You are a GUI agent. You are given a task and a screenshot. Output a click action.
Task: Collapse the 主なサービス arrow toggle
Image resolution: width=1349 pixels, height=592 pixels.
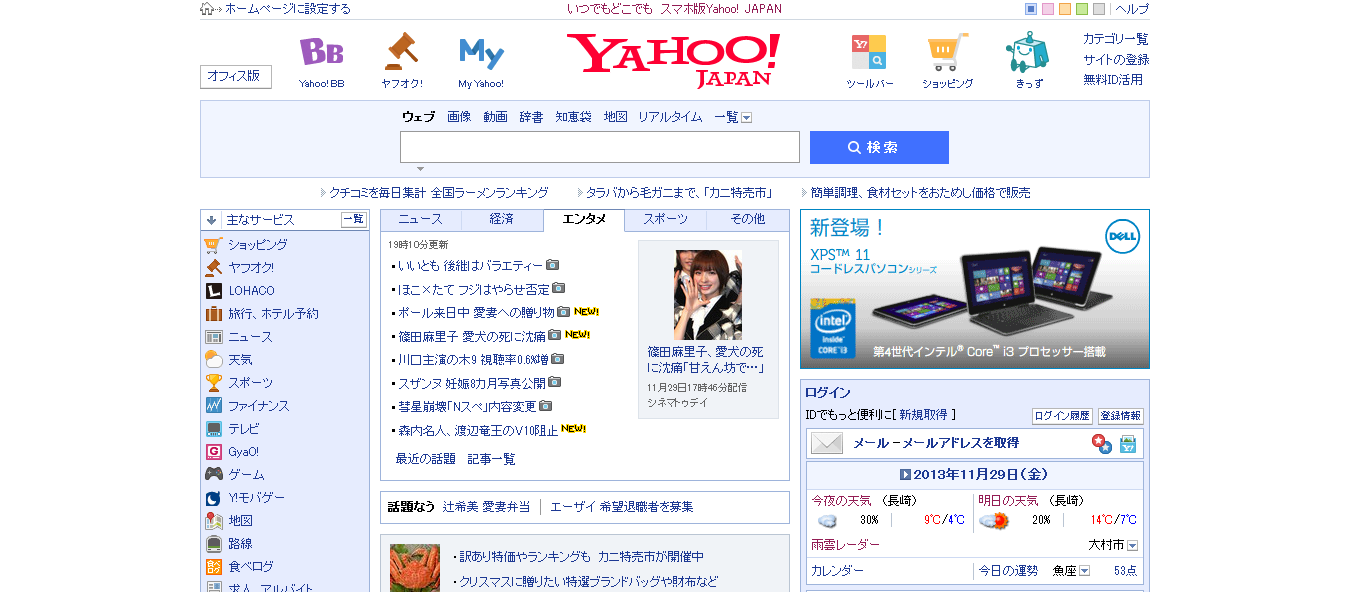[211, 220]
